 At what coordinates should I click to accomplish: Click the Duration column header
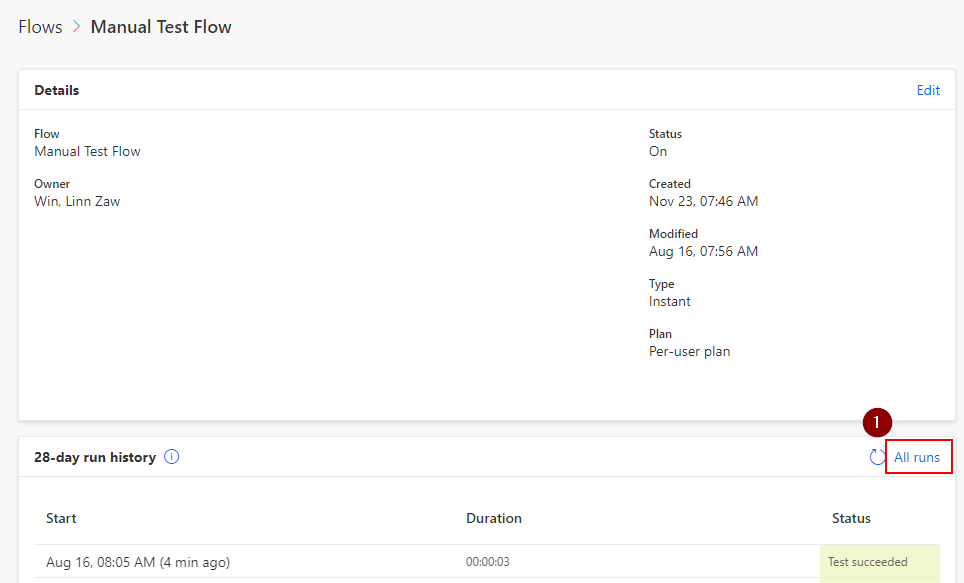tap(494, 518)
